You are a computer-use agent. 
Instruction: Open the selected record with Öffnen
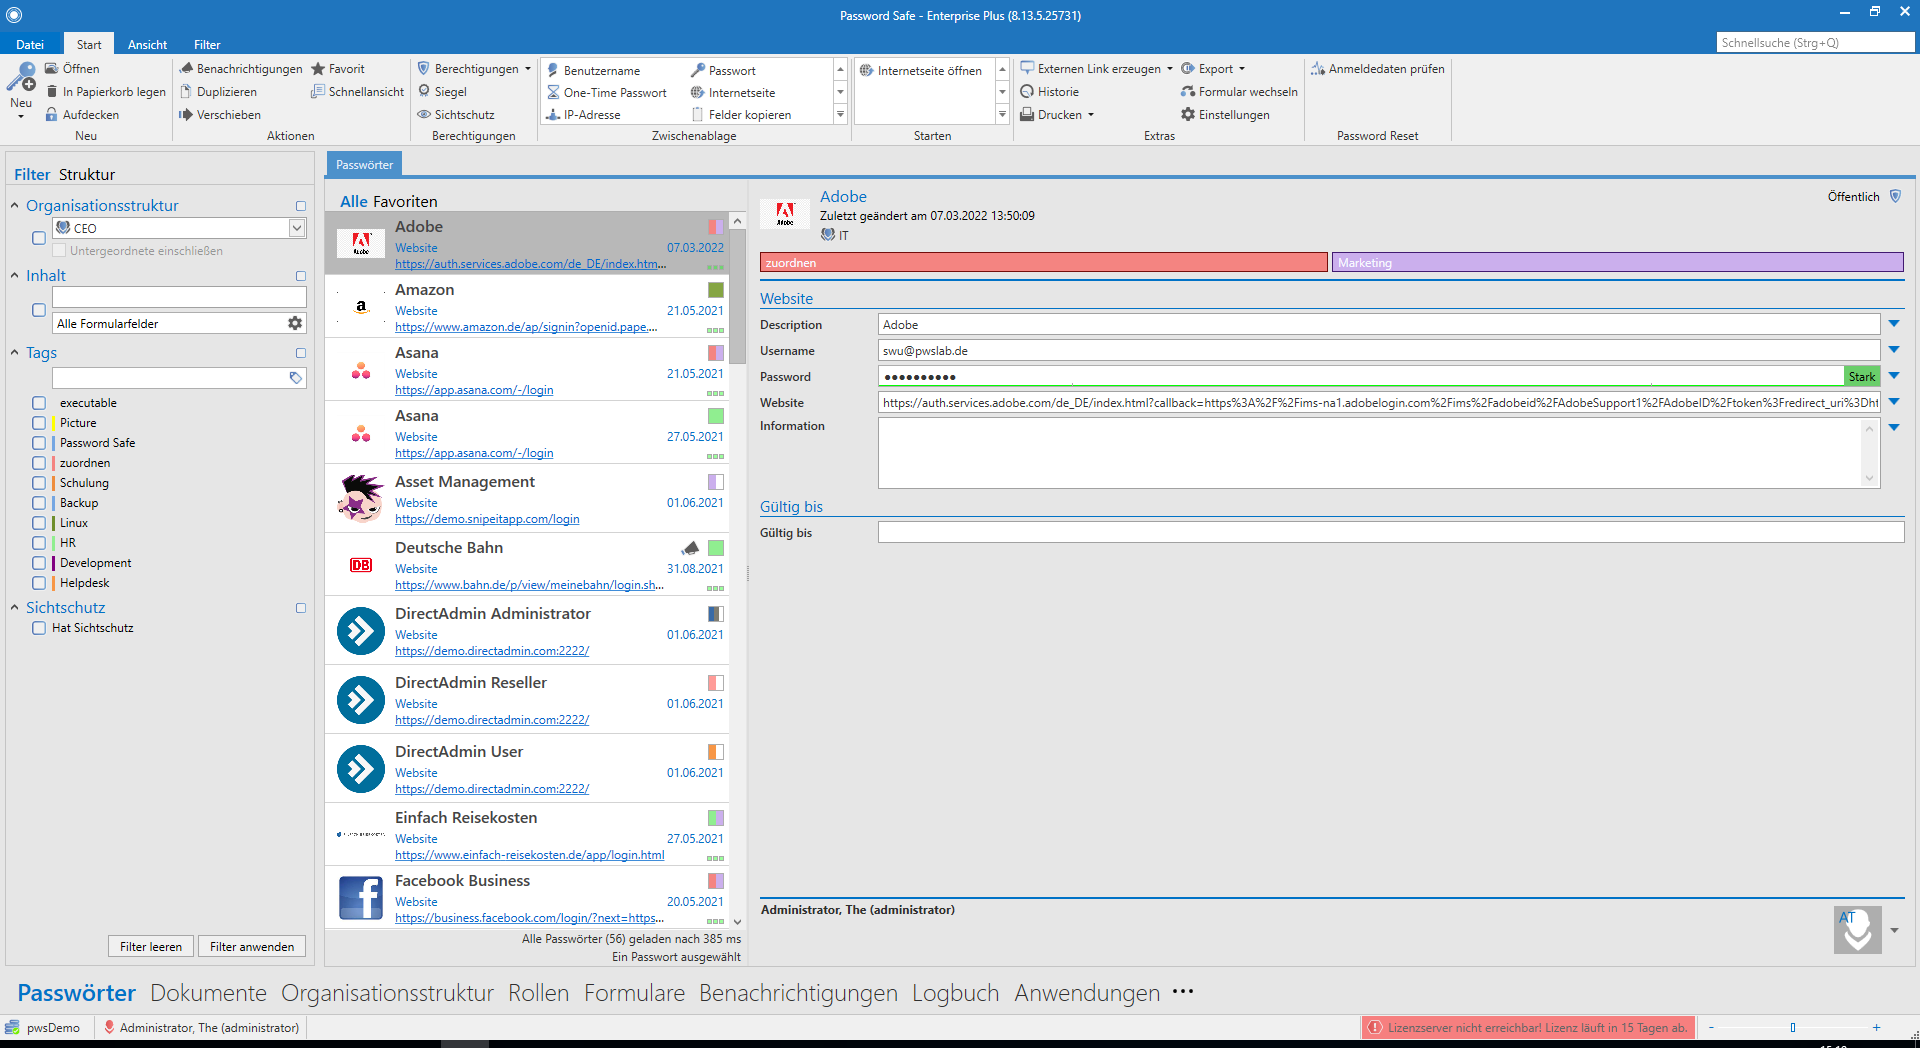point(72,69)
